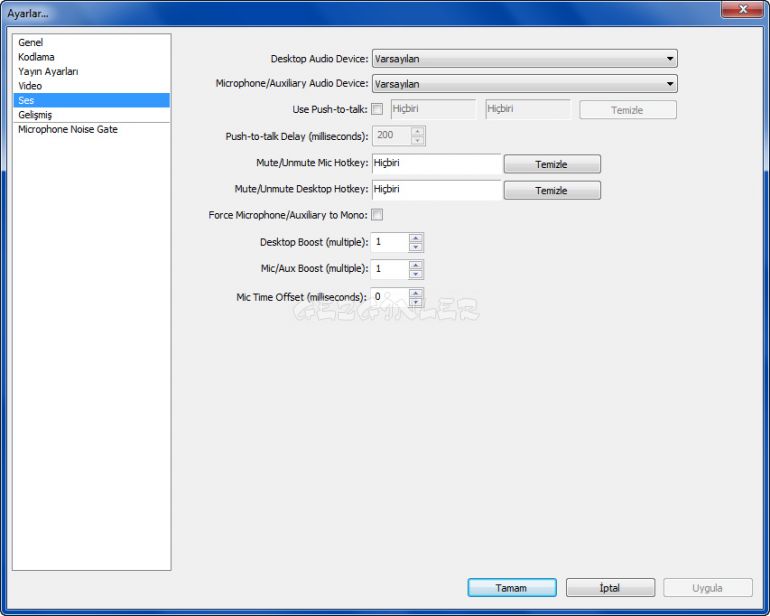Confirm settings with the Tamam button

coord(511,588)
